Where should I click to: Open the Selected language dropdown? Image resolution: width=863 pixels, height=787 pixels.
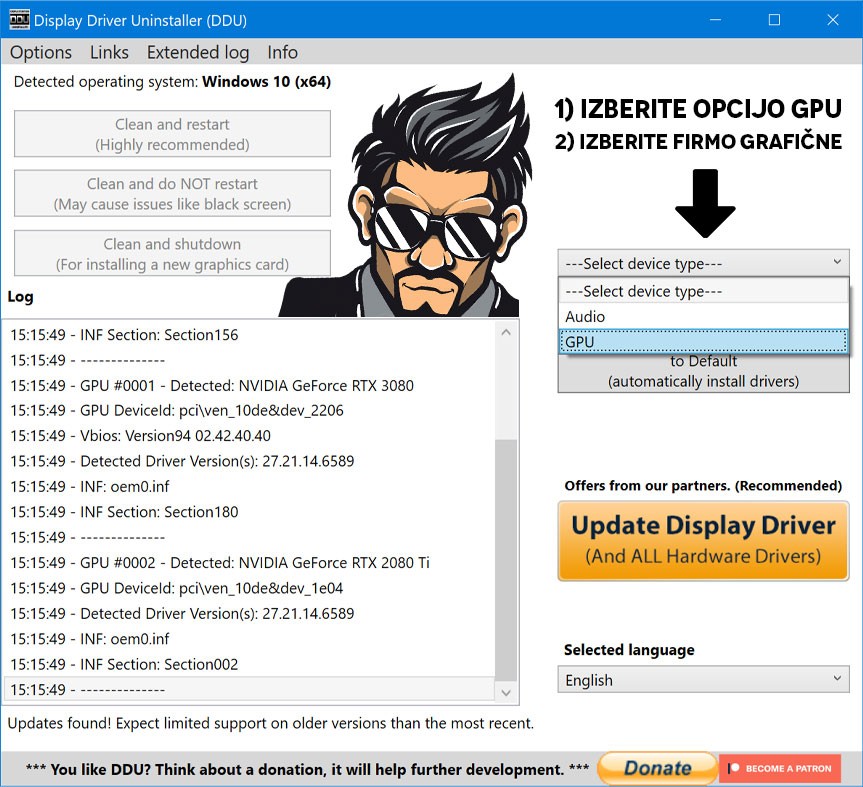coord(703,680)
